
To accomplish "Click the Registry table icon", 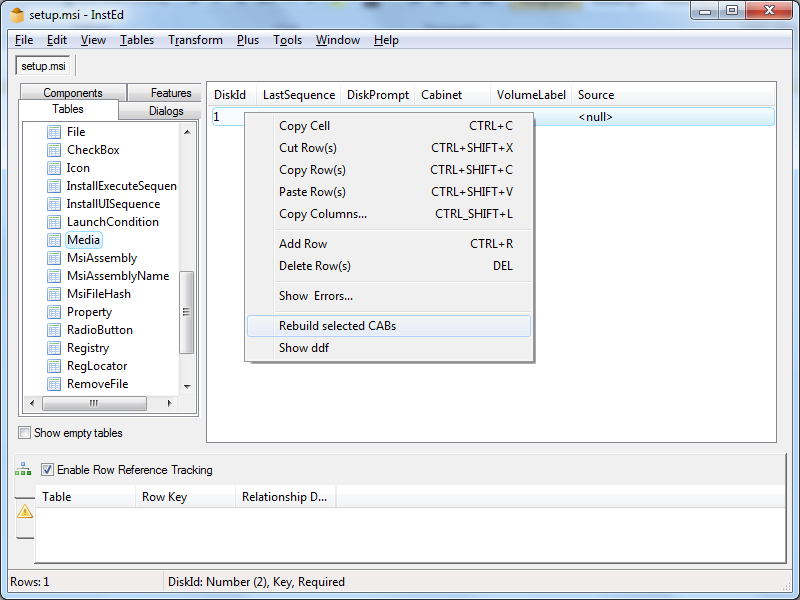I will tap(55, 348).
